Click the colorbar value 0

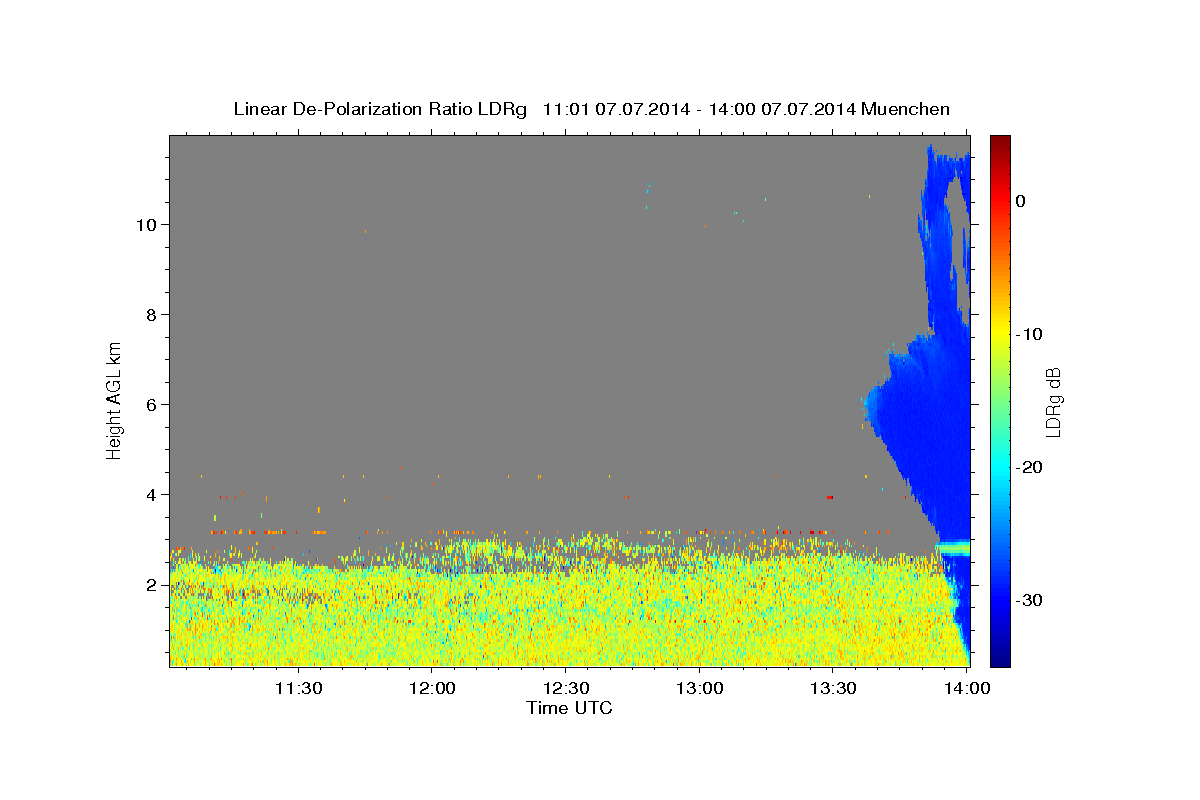coord(1021,201)
